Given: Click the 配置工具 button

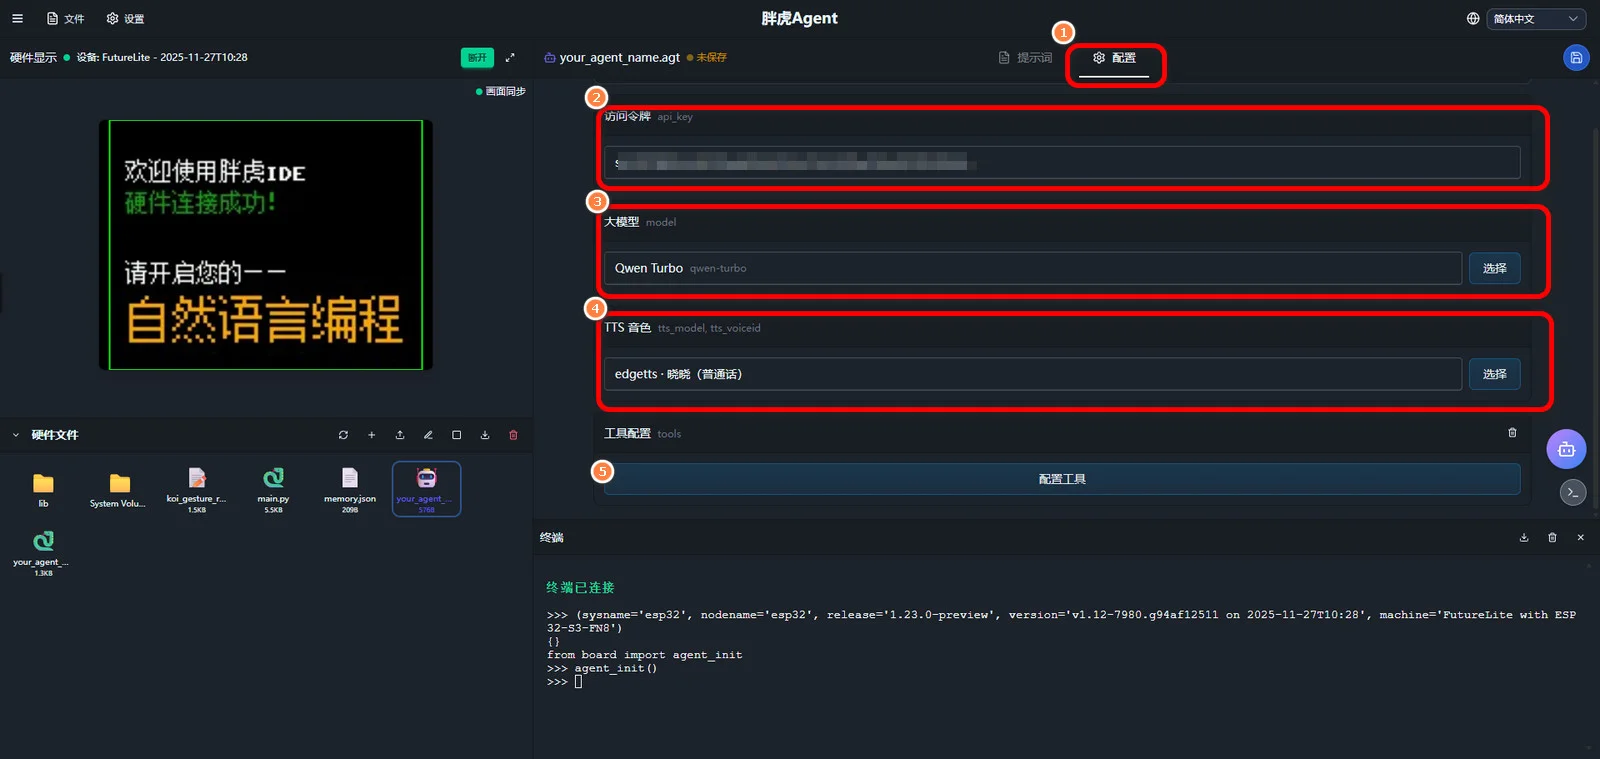Looking at the screenshot, I should (x=1061, y=479).
